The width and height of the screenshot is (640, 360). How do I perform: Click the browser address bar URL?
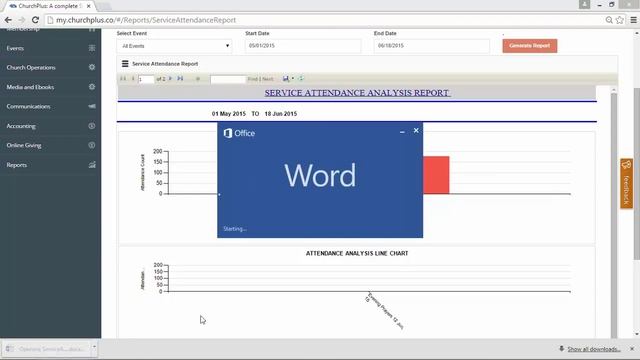pos(146,20)
